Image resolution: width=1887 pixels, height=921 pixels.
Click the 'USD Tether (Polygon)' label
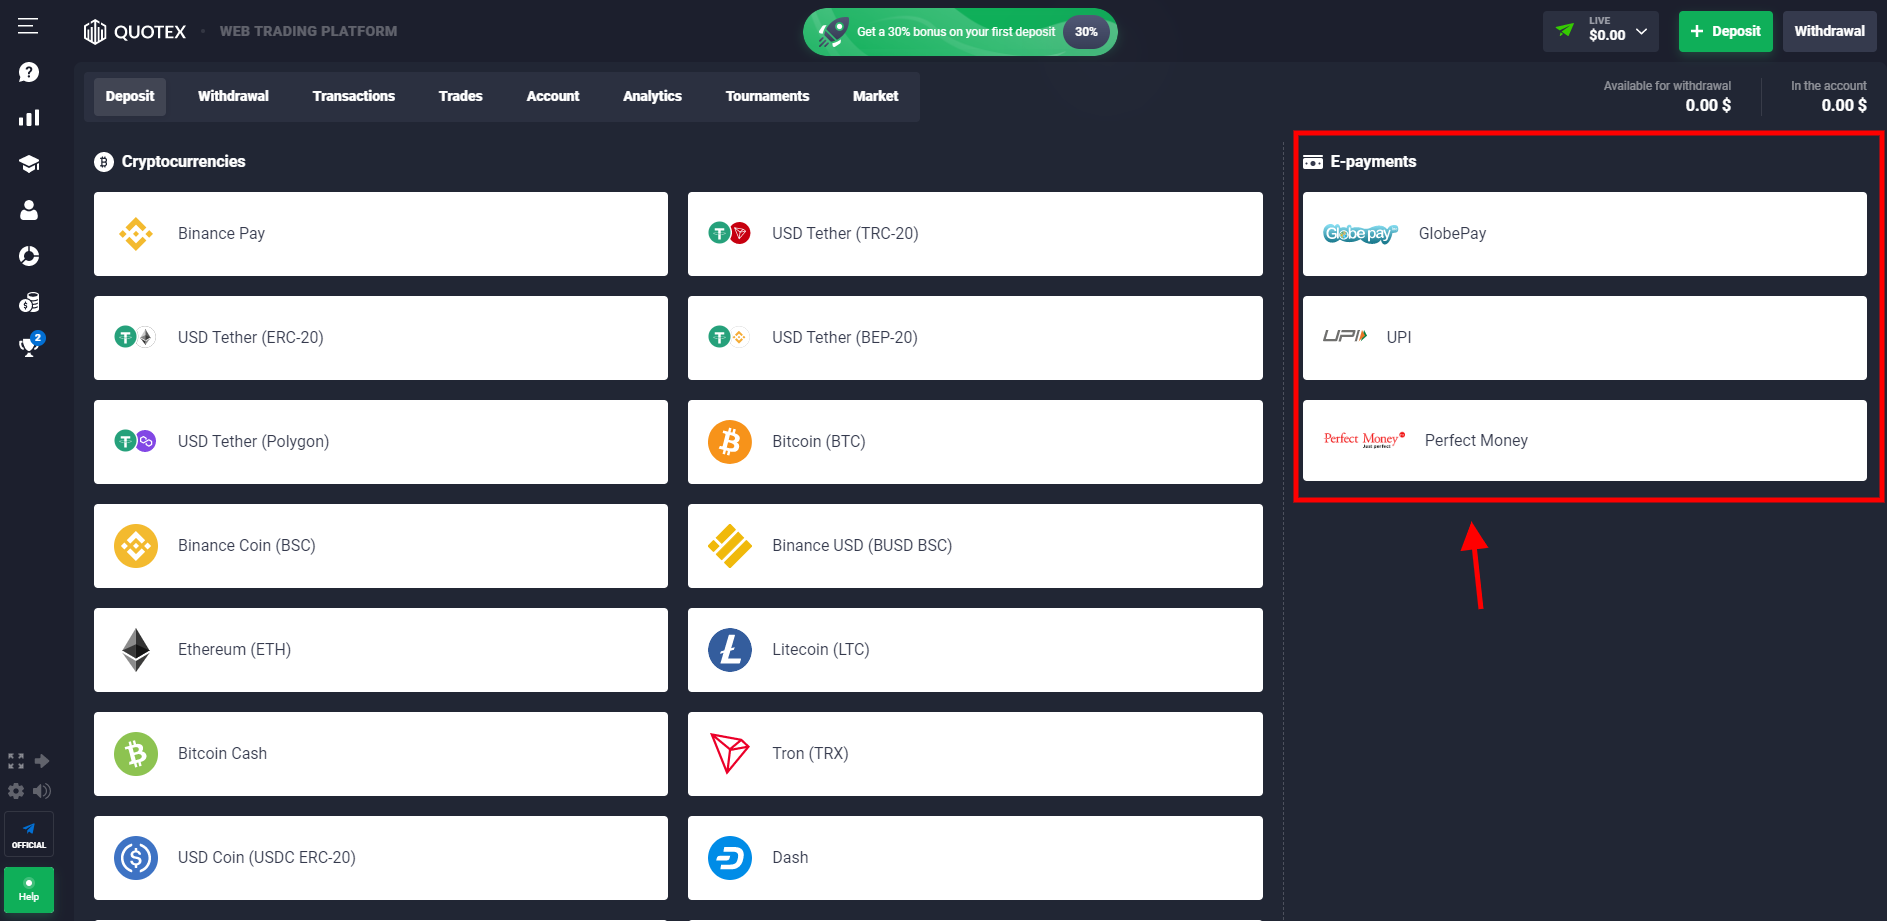point(253,441)
